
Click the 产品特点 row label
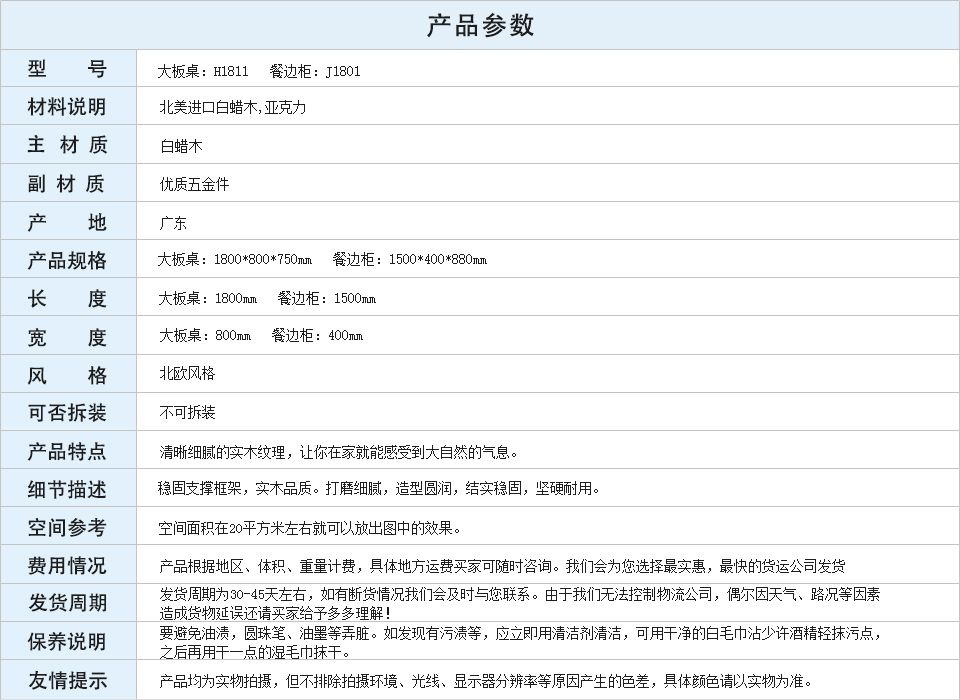point(67,451)
